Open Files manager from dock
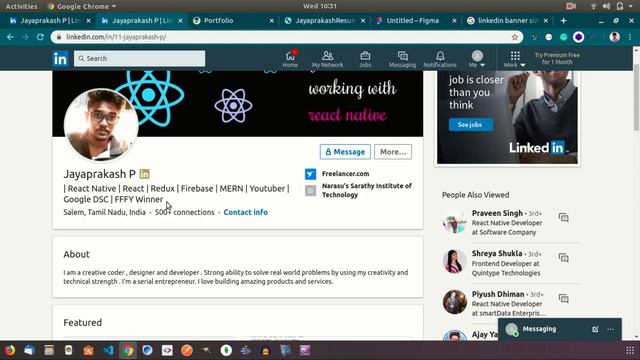This screenshot has height=360, width=640. coord(49,351)
